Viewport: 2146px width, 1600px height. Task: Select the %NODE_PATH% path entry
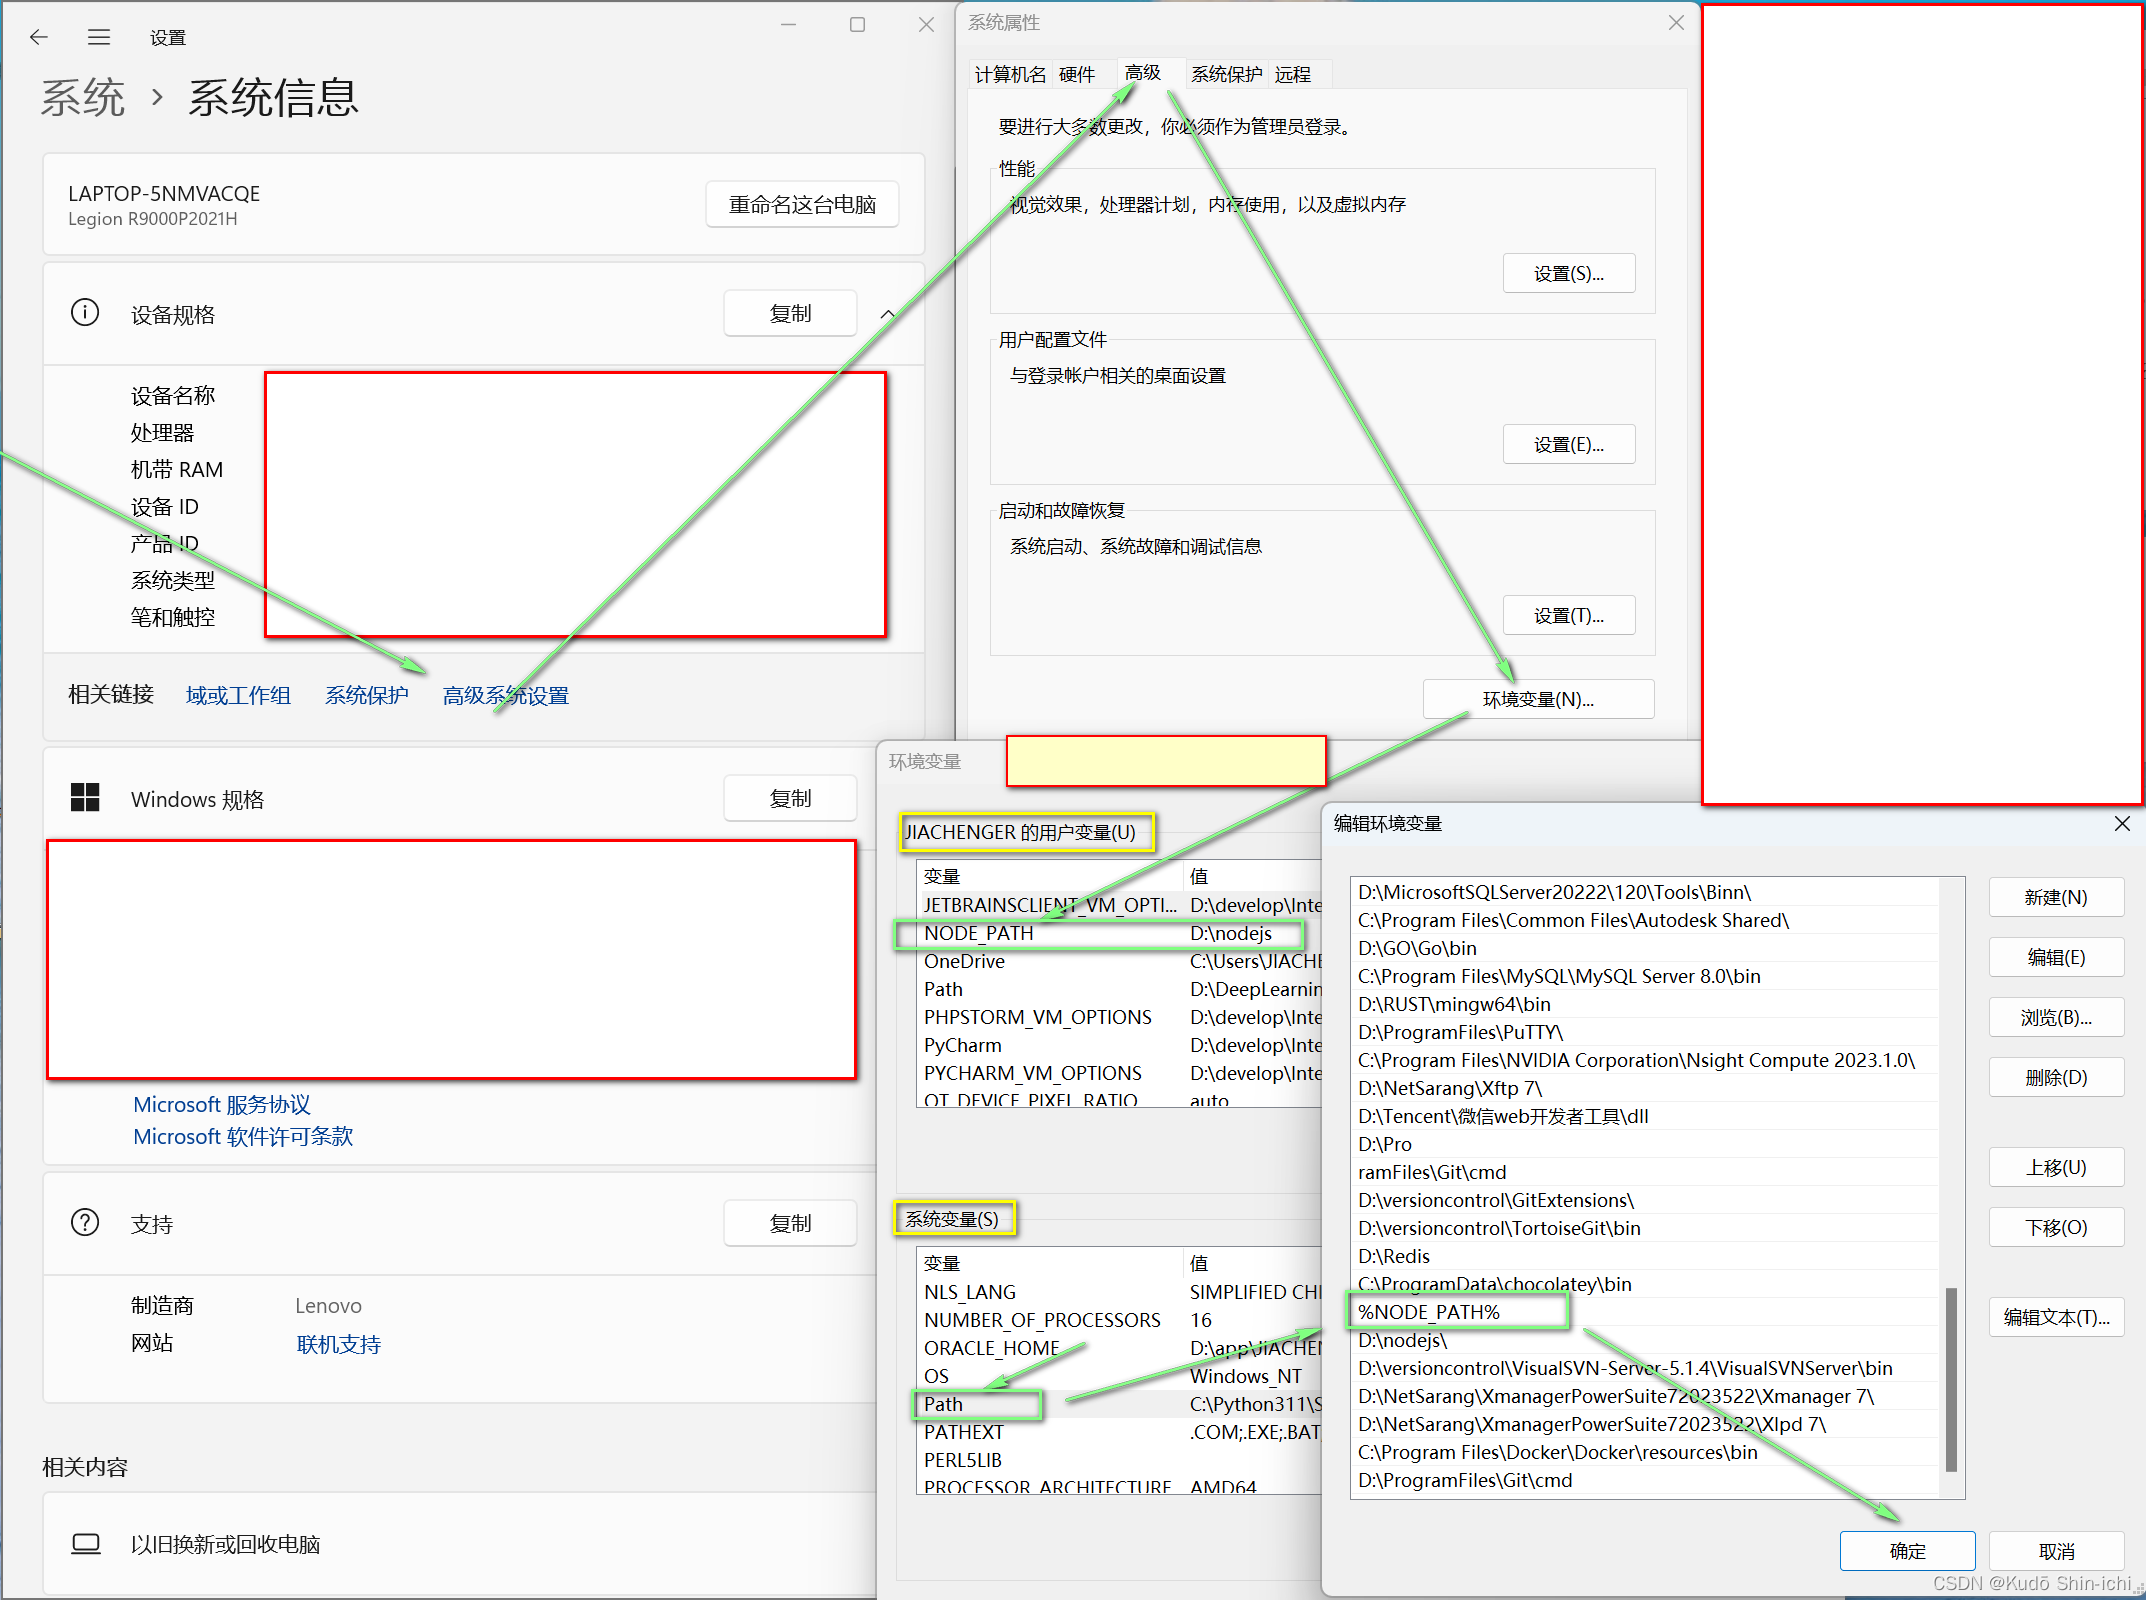1645,1312
